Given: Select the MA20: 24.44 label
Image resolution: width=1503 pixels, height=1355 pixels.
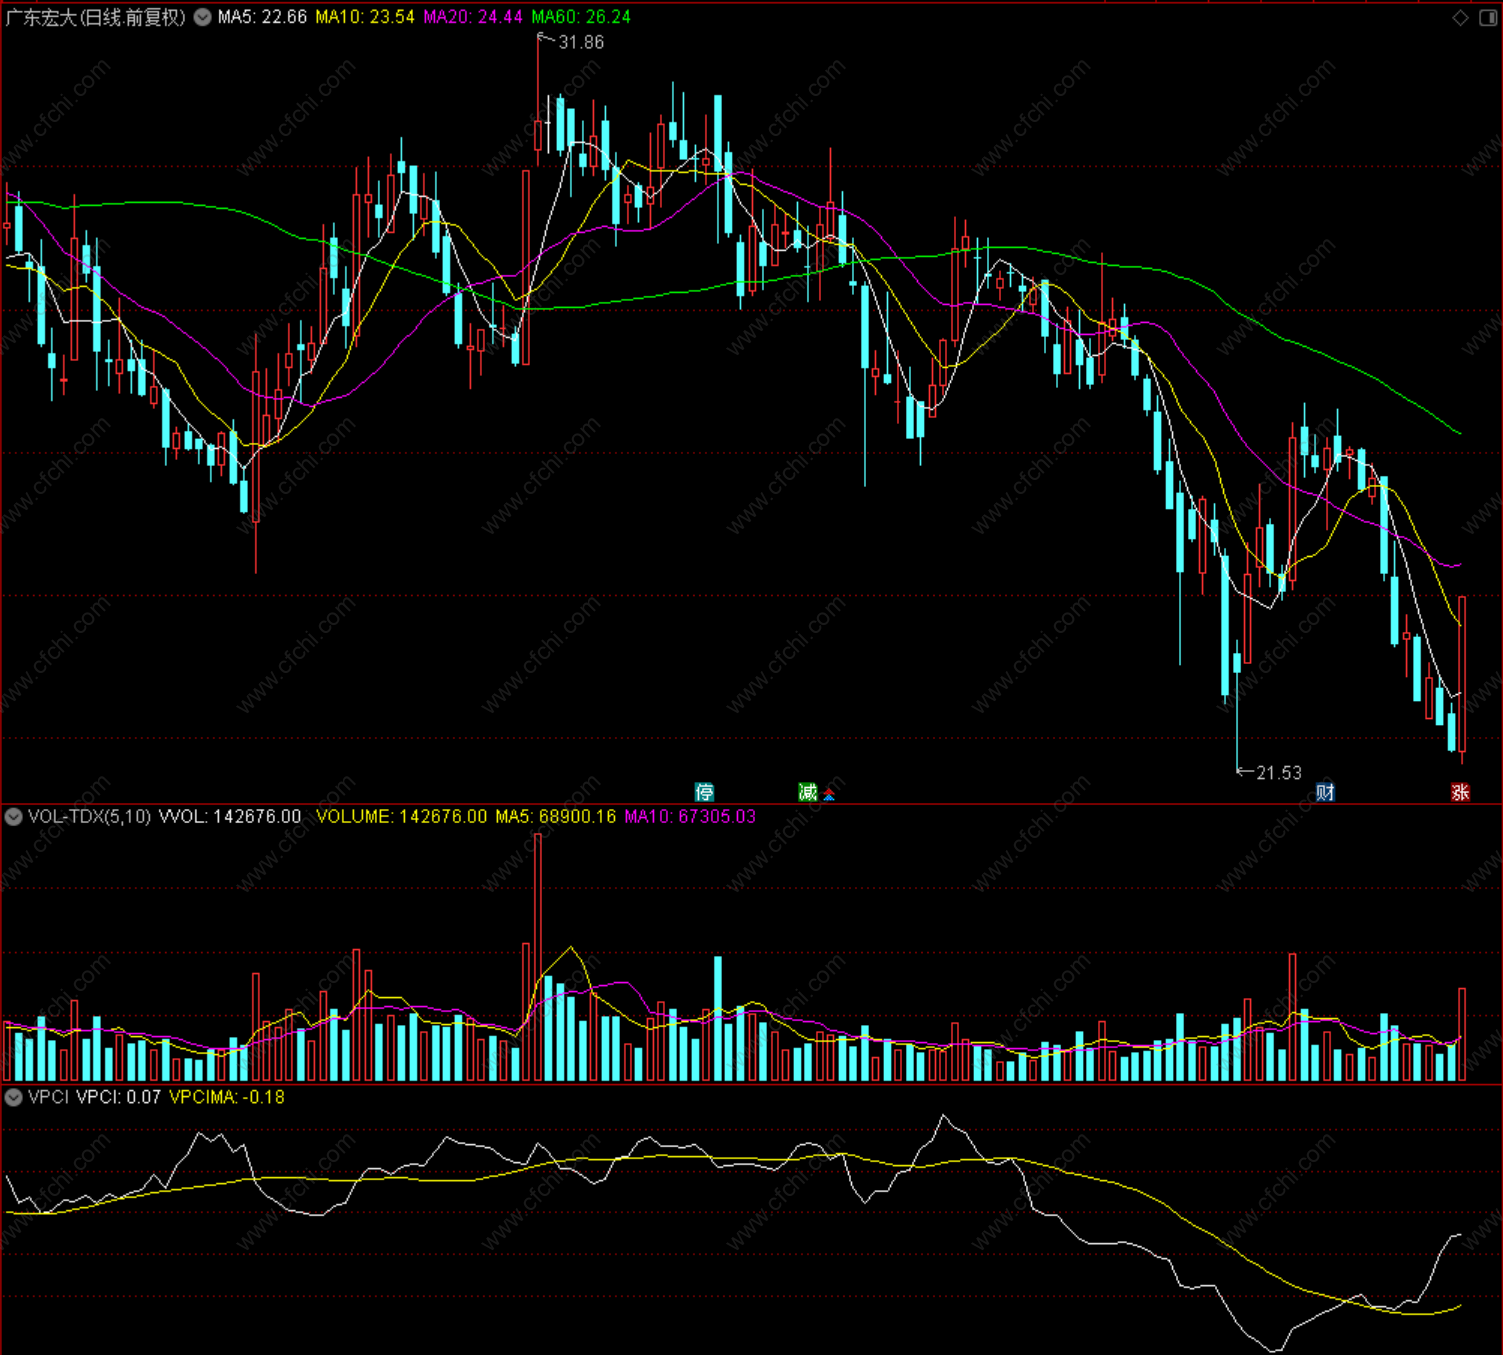Looking at the screenshot, I should [x=473, y=17].
